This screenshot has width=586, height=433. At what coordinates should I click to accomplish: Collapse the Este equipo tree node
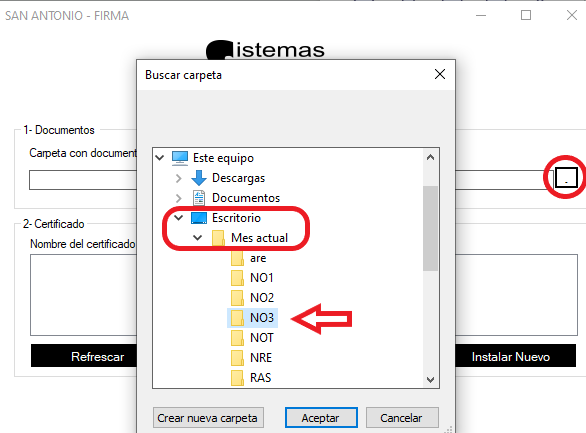(160, 158)
